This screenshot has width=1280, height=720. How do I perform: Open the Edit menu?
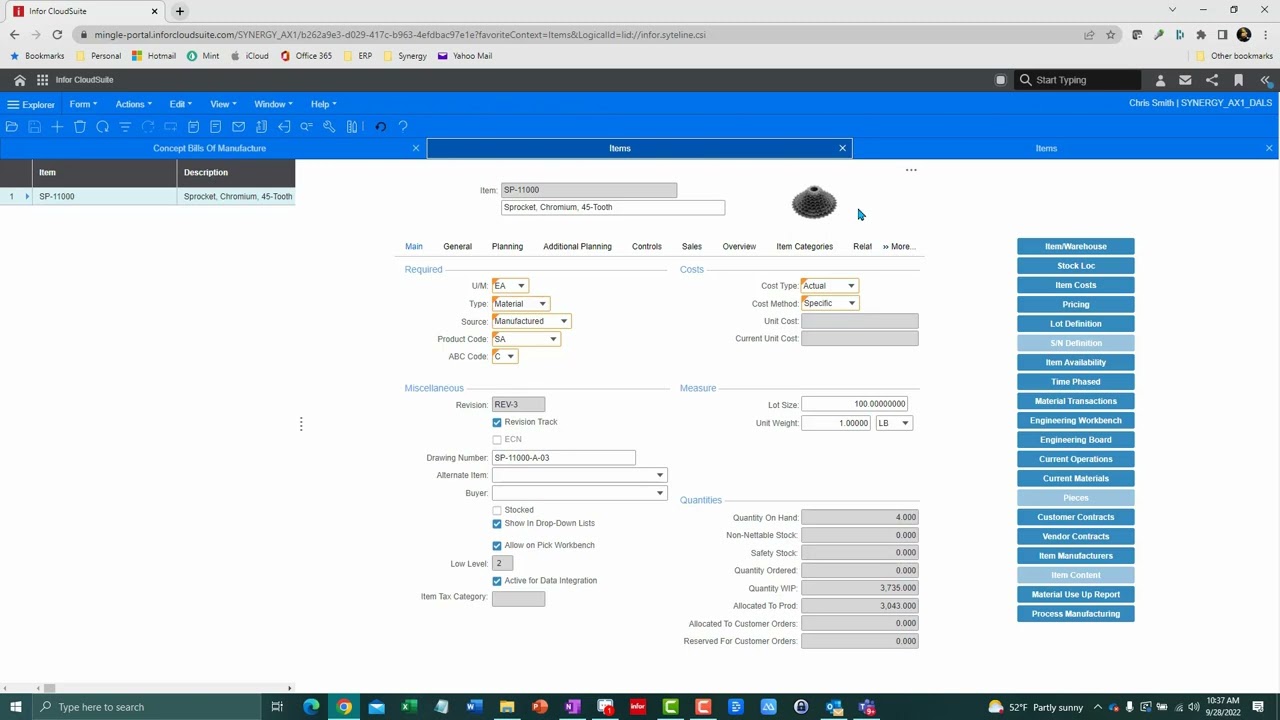pyautogui.click(x=180, y=104)
